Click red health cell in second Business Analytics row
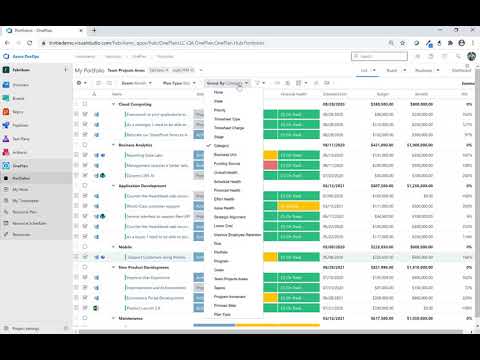Image resolution: width=480 pixels, height=360 pixels. coord(270,165)
